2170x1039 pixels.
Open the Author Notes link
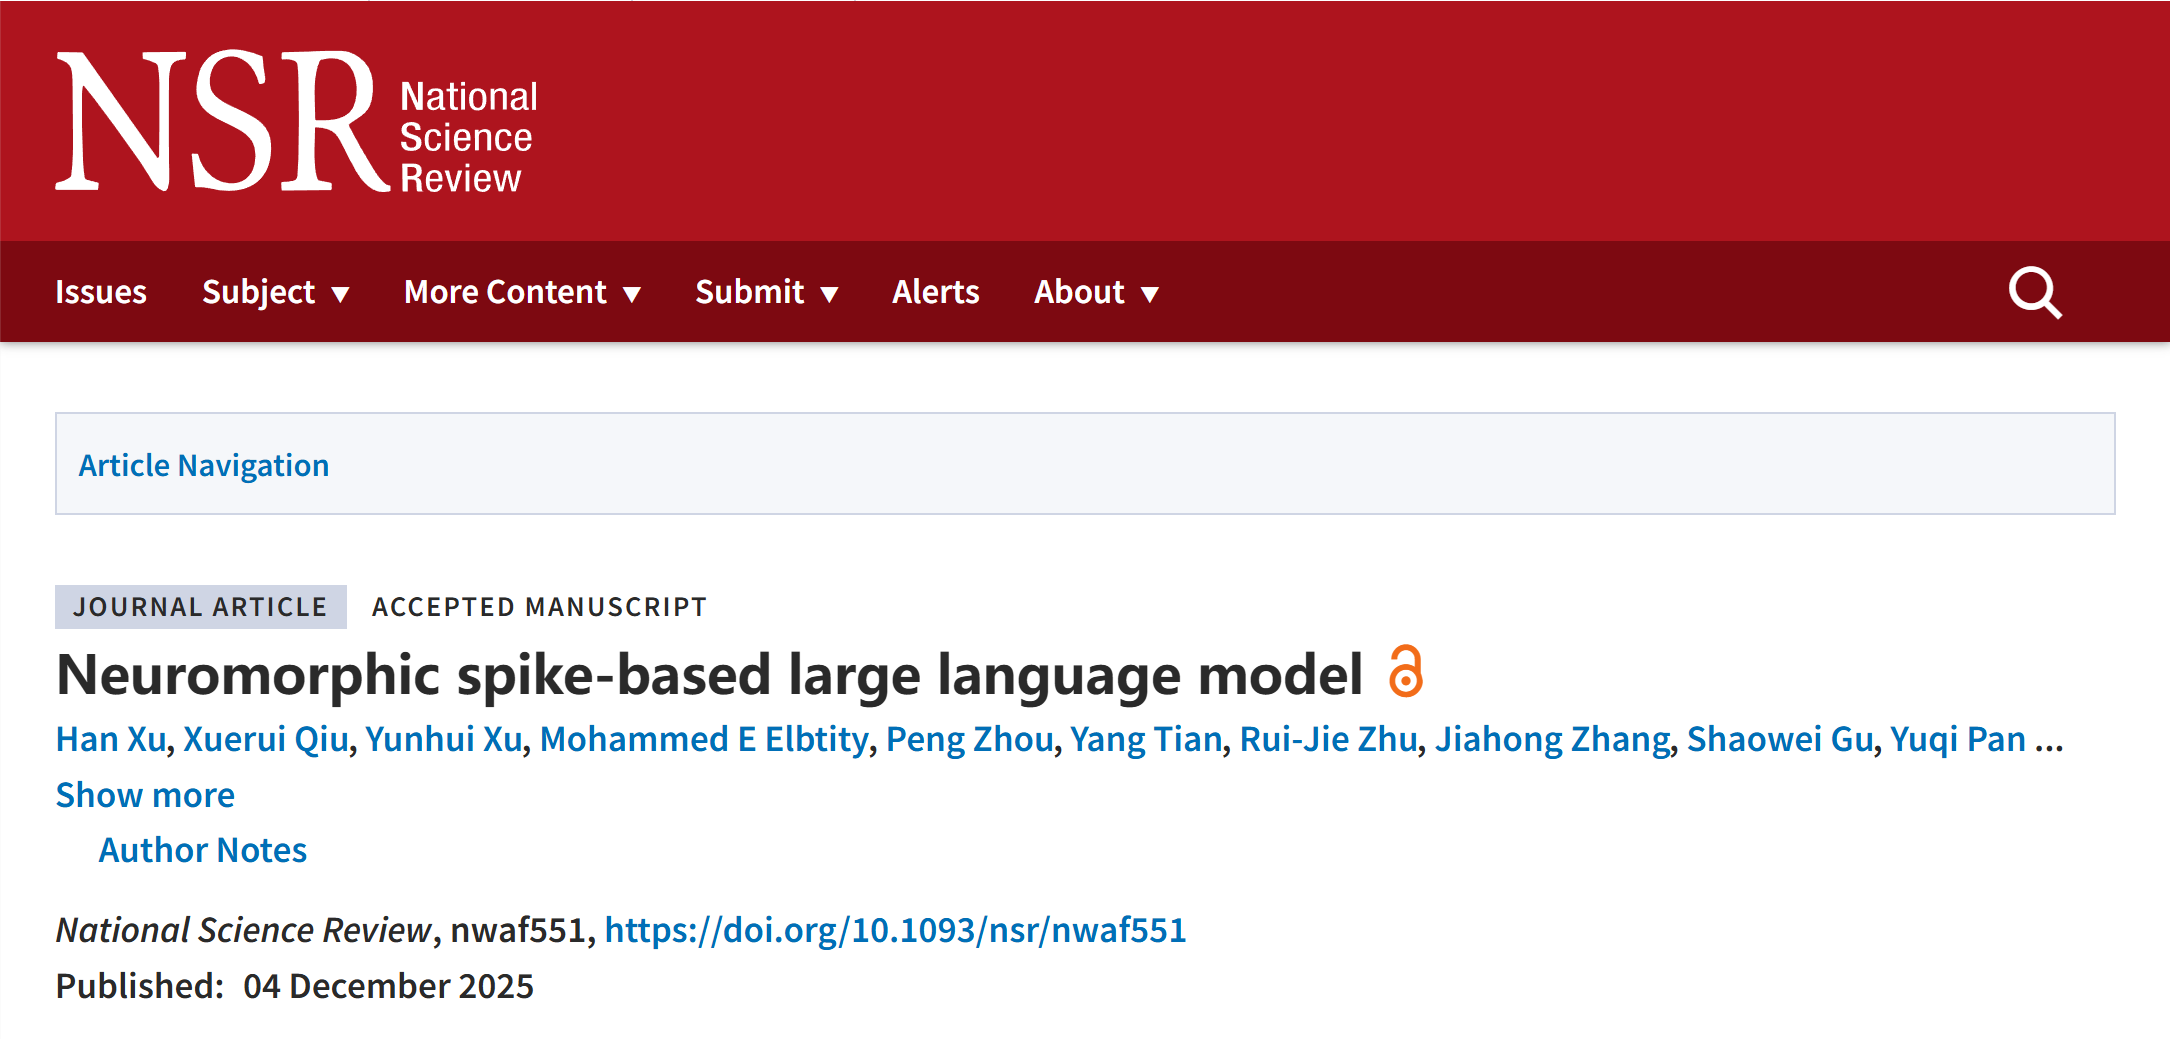[x=202, y=850]
